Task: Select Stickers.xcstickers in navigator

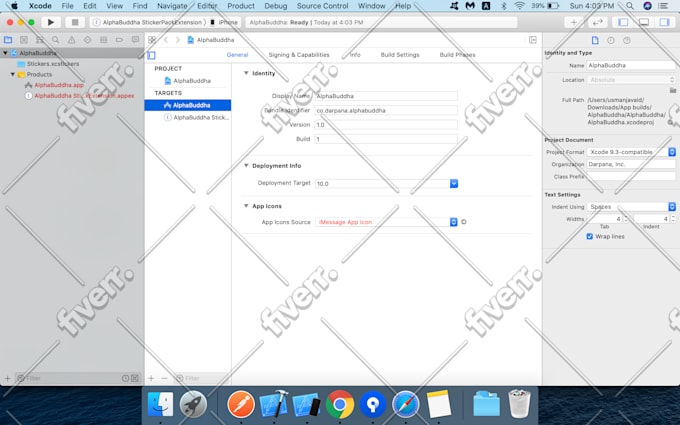Action: [x=48, y=64]
